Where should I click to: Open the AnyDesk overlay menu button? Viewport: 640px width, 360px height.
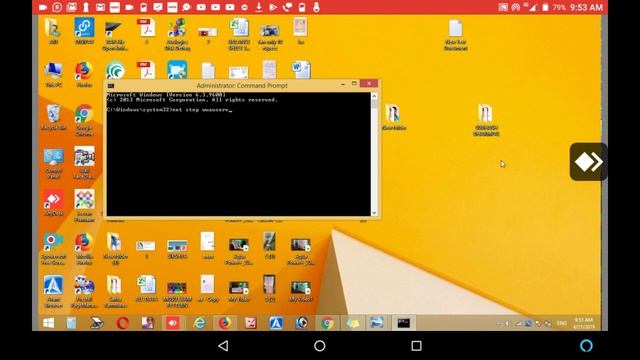(588, 162)
